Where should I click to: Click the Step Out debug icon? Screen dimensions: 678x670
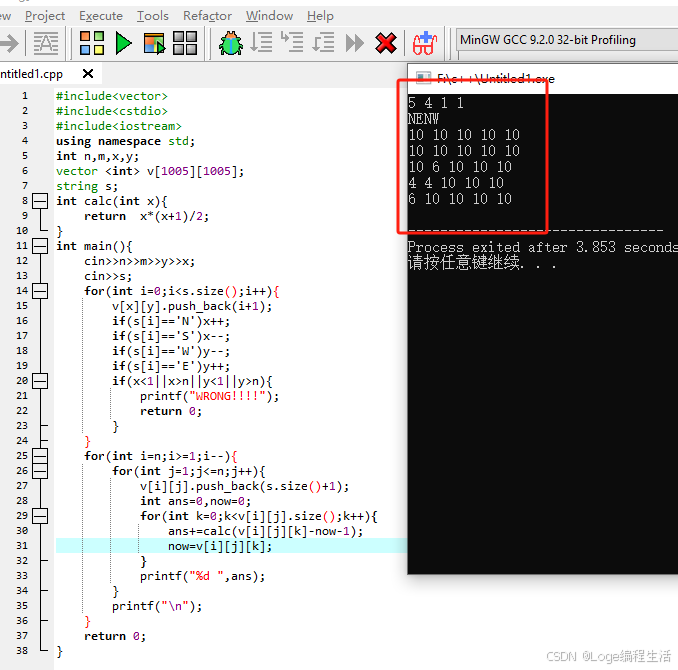tap(323, 43)
